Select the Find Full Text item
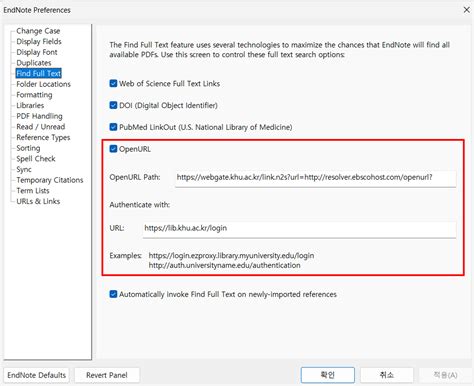 39,73
